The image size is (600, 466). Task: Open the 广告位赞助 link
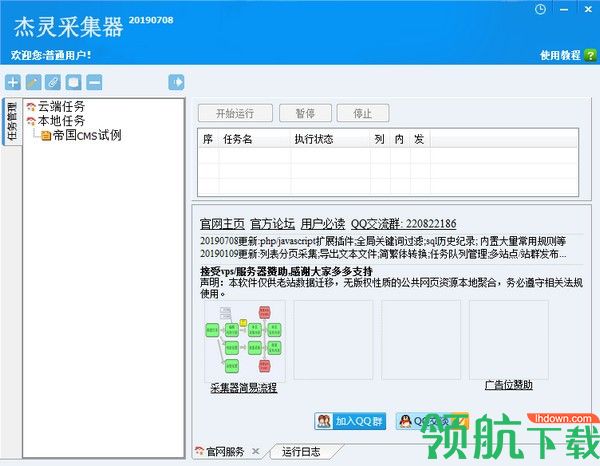click(509, 385)
